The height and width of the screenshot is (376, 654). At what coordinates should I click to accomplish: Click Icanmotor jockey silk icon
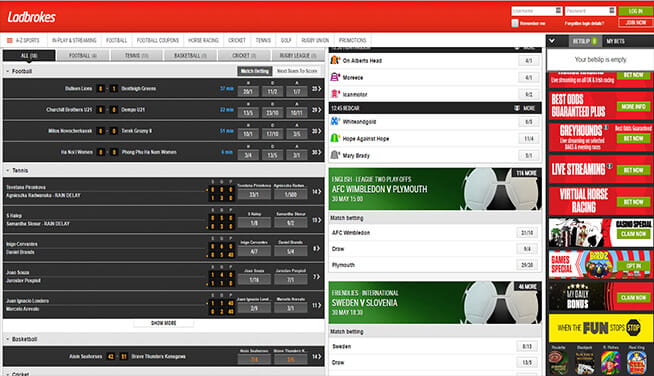click(335, 94)
